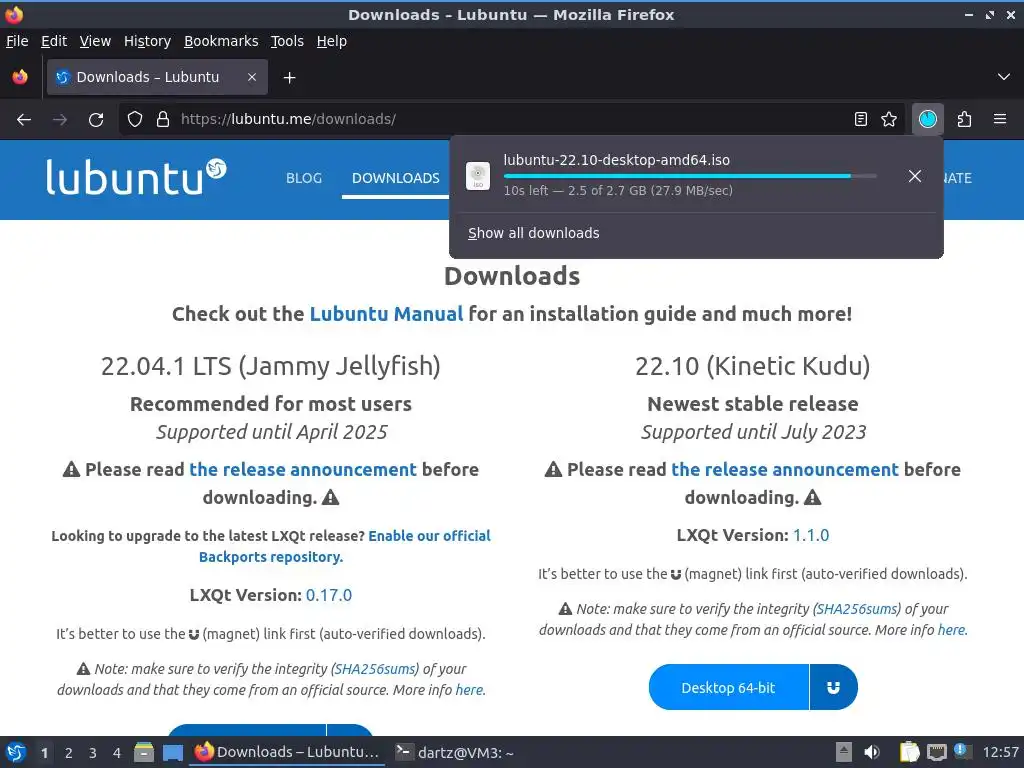
Task: Switch to workspace 3
Action: [93, 753]
